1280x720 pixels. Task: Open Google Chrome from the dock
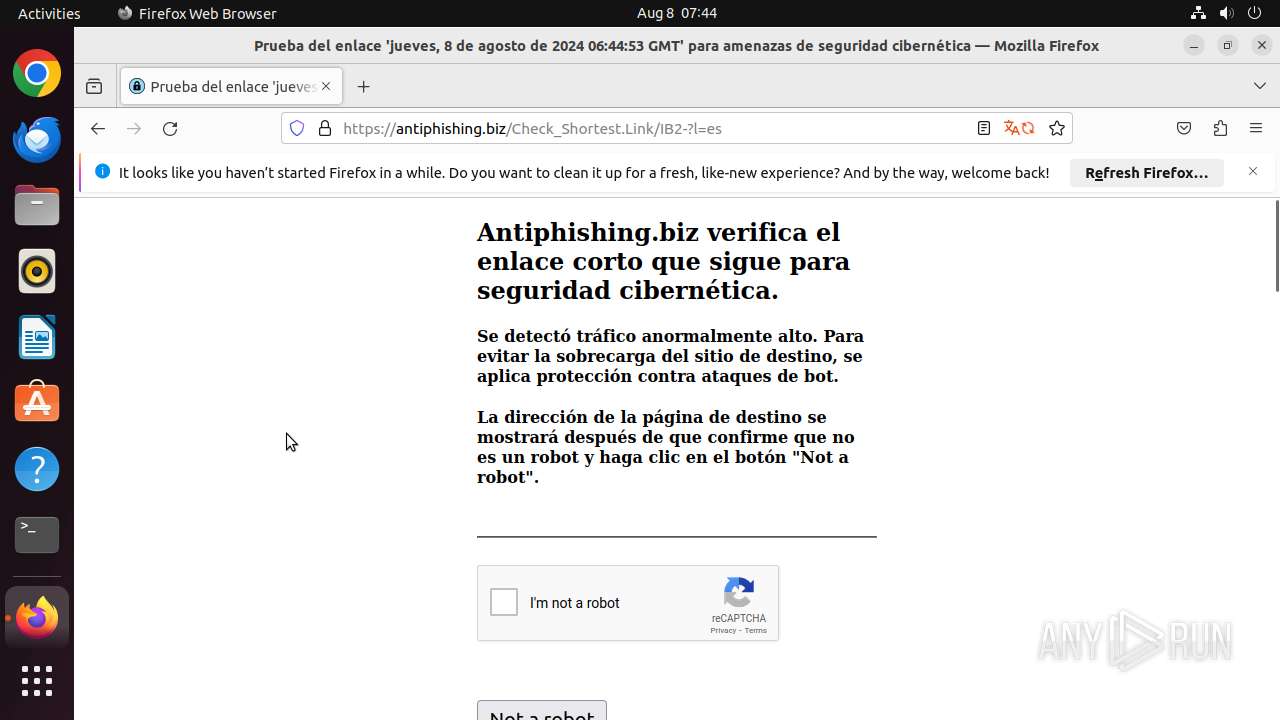[37, 74]
